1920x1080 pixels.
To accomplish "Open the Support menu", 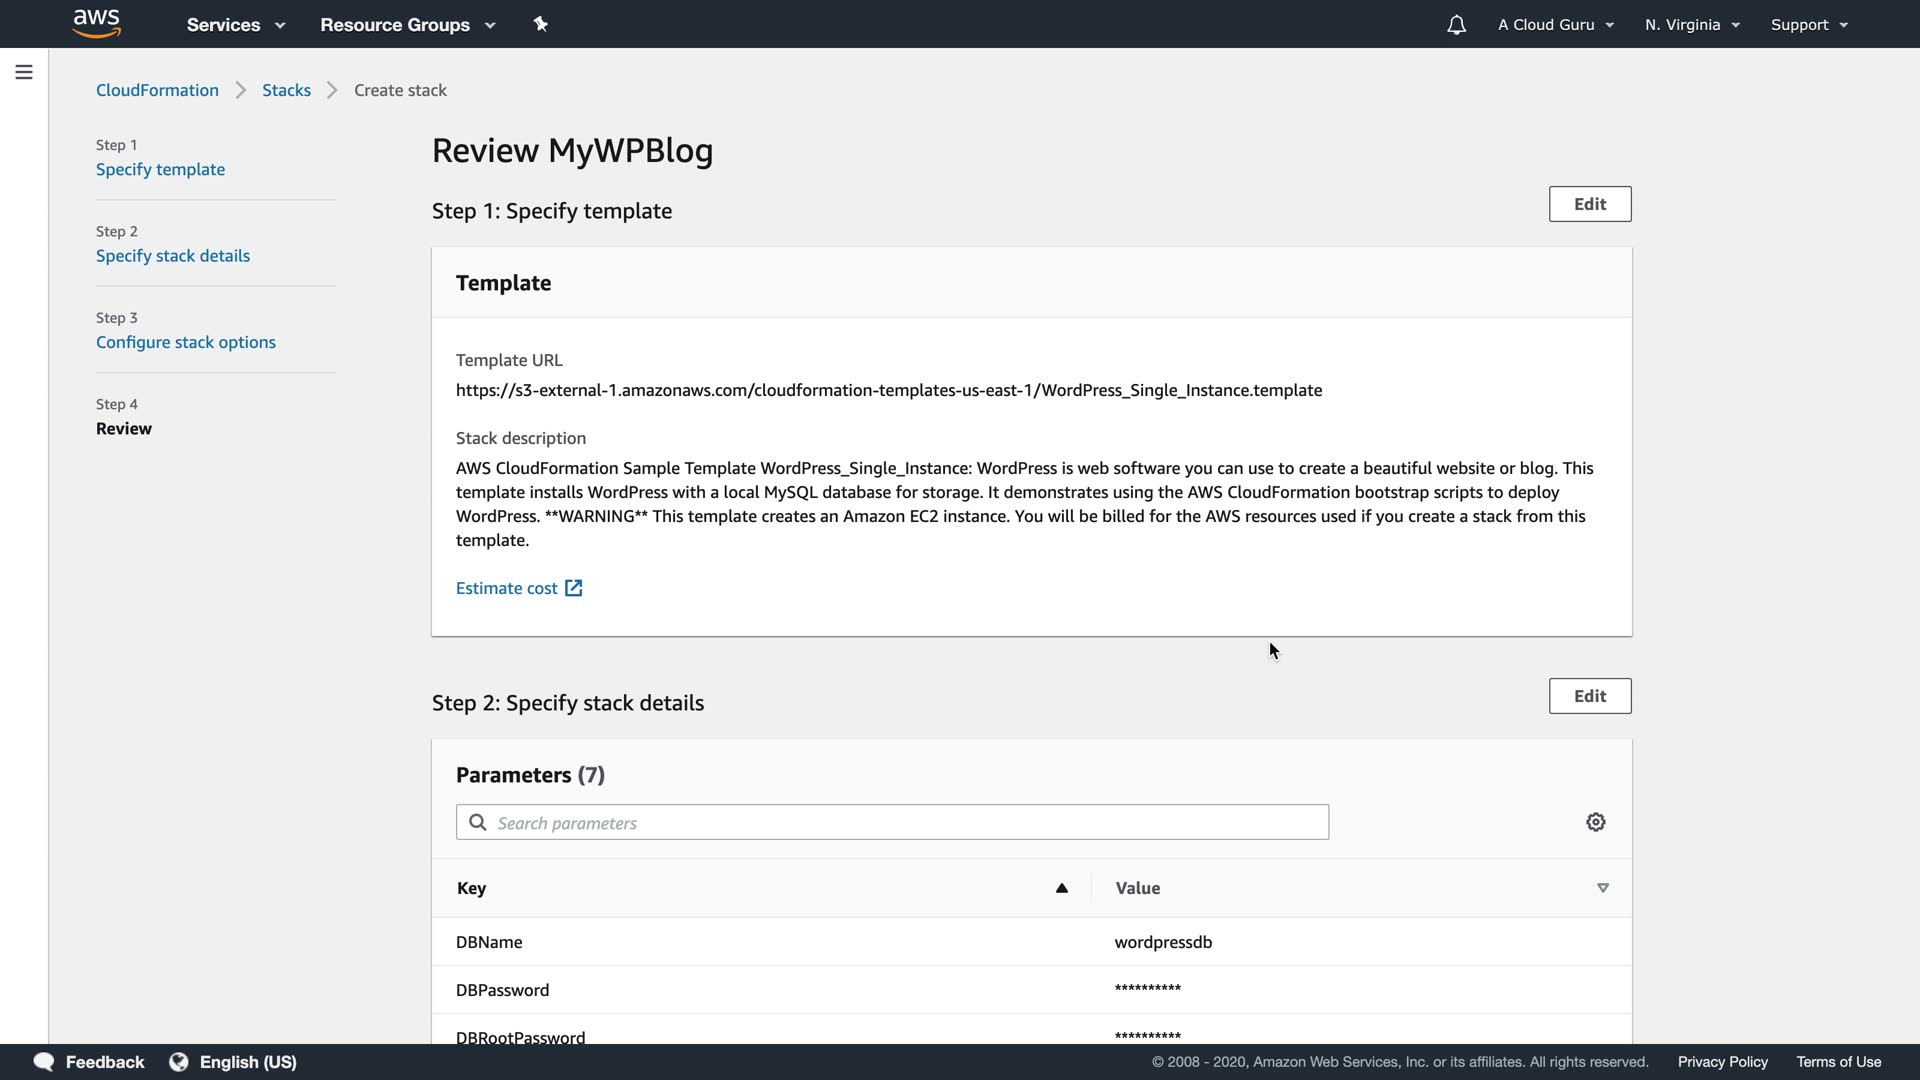I will point(1808,25).
